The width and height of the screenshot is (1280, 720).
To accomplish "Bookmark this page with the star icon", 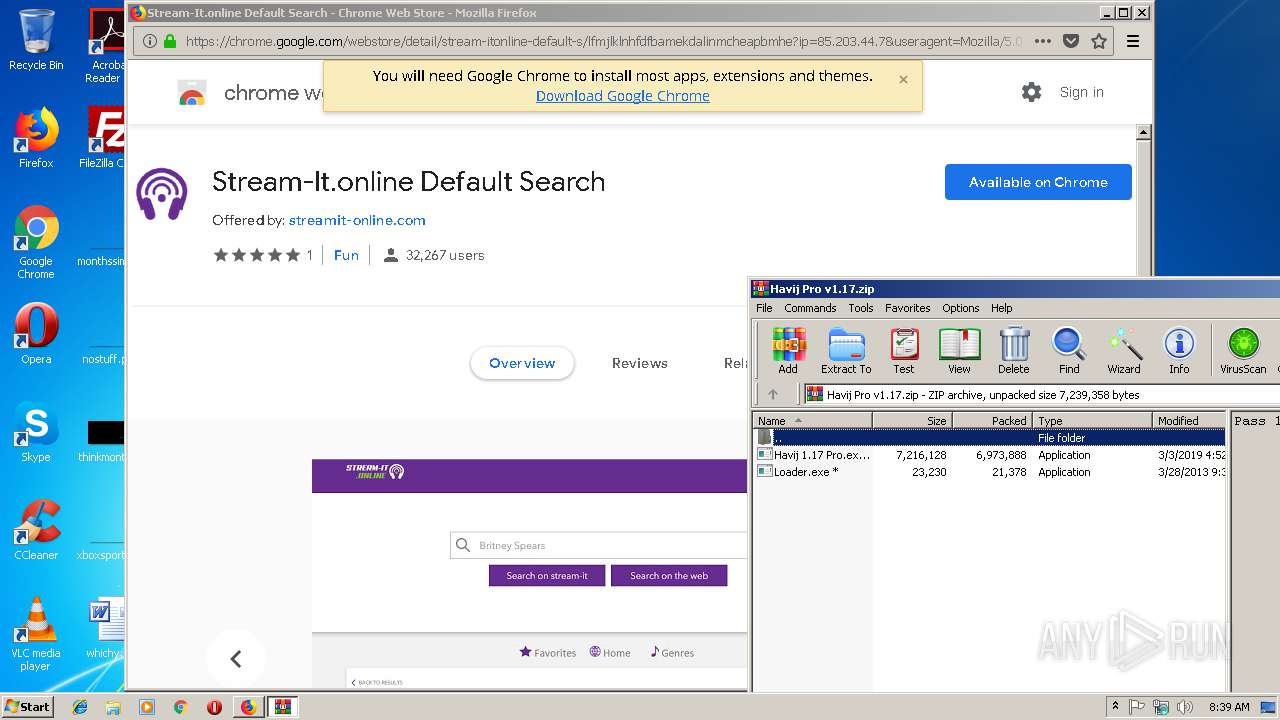I will point(1099,41).
